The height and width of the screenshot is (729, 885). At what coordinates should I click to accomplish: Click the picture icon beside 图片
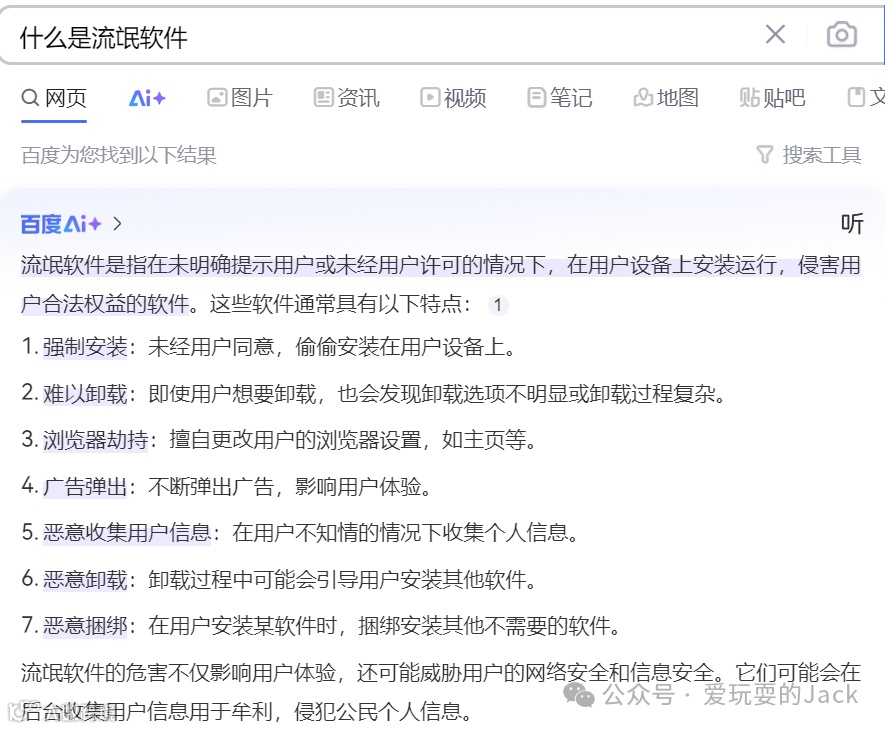point(217,98)
